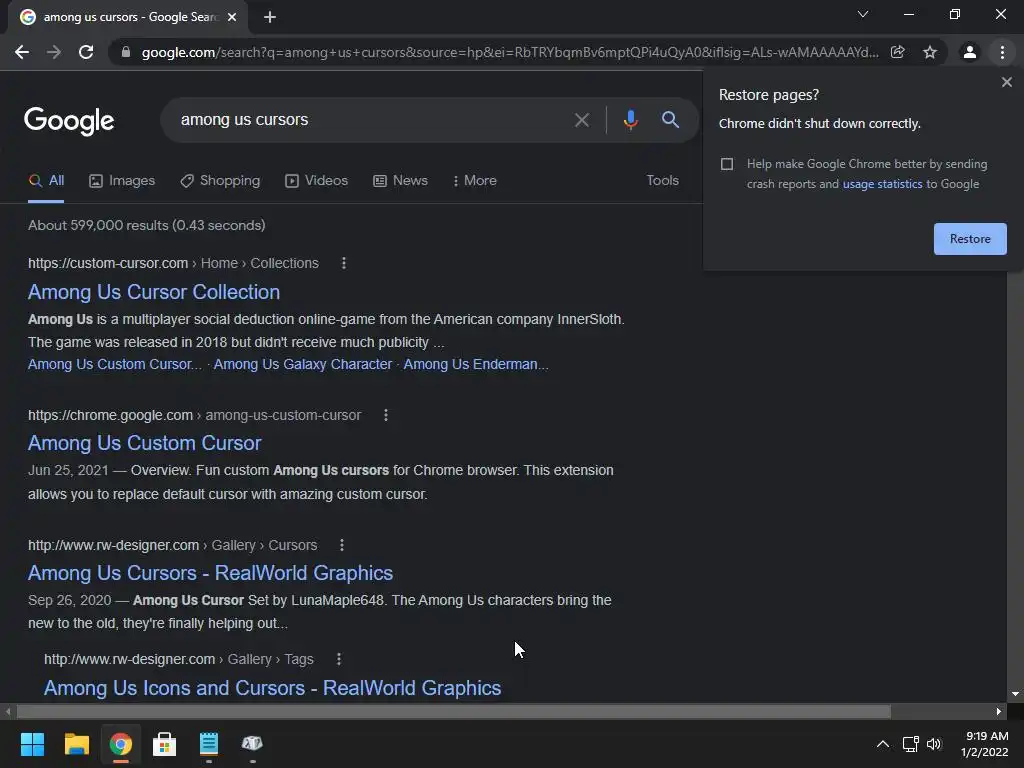The height and width of the screenshot is (768, 1024).
Task: View site information lock icon
Action: coord(126,52)
